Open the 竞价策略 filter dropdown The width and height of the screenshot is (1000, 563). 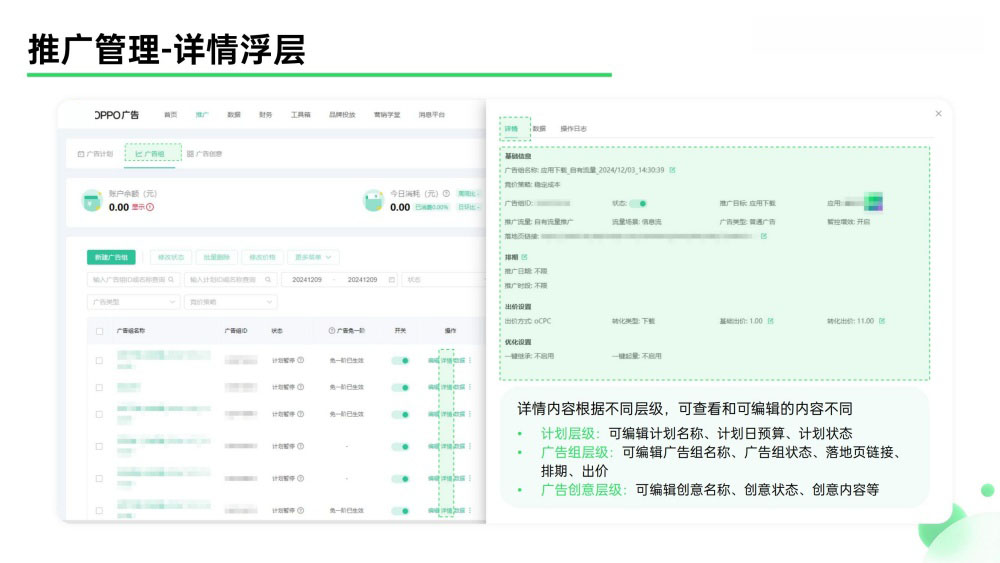230,302
